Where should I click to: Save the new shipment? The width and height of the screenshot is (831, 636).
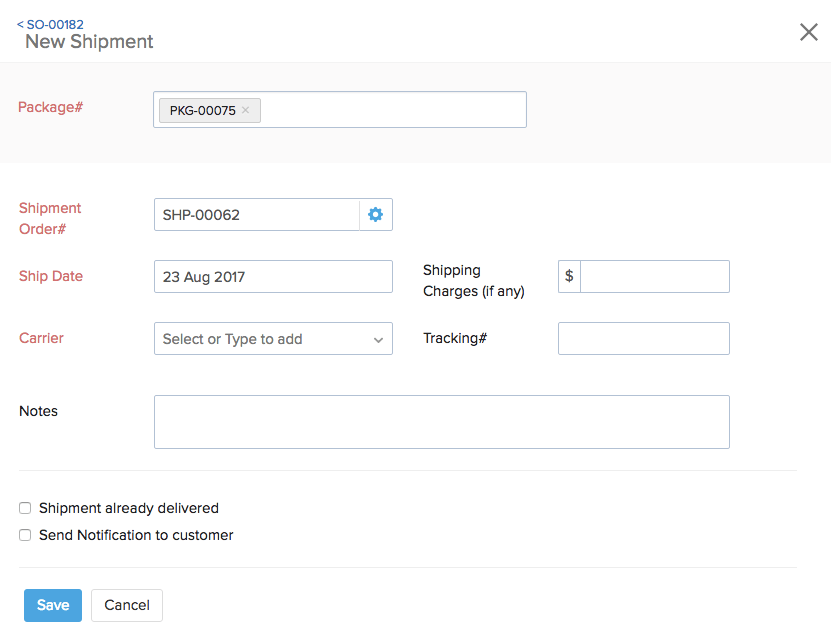[53, 605]
